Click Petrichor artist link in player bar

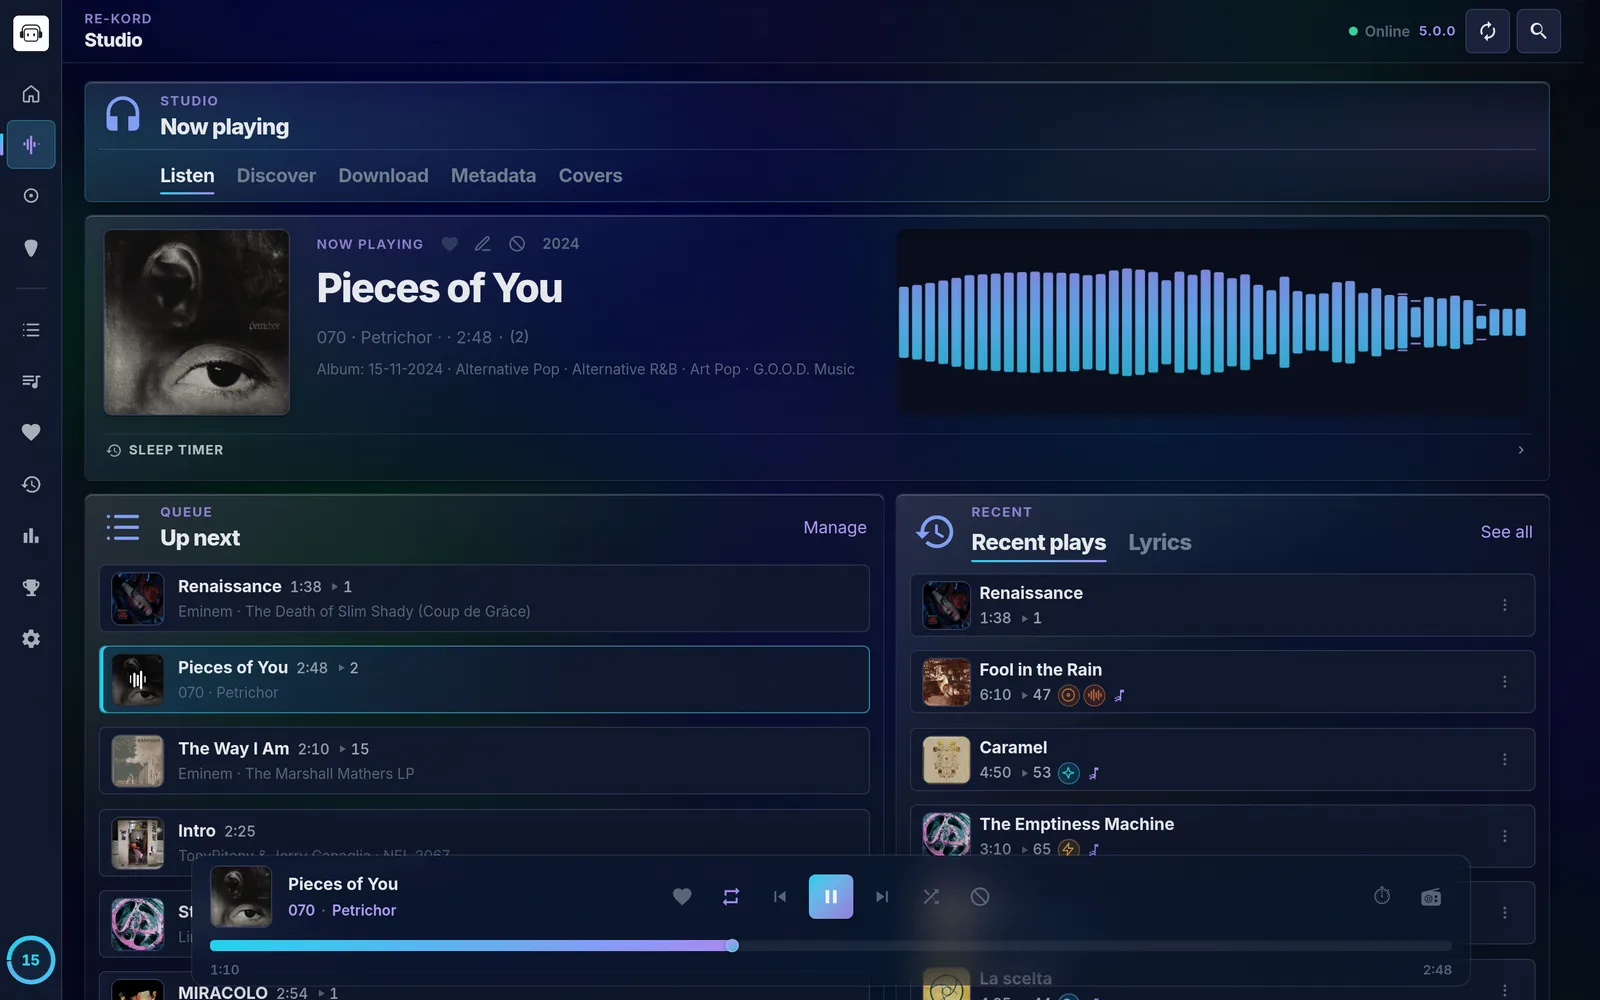click(x=364, y=911)
